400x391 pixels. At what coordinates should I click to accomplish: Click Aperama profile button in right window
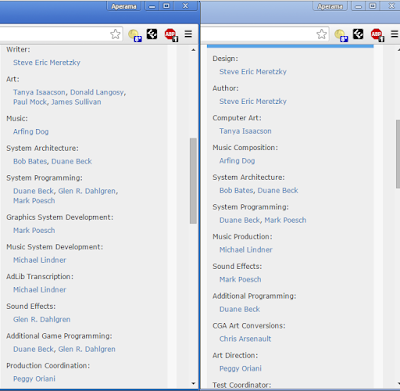click(x=330, y=6)
